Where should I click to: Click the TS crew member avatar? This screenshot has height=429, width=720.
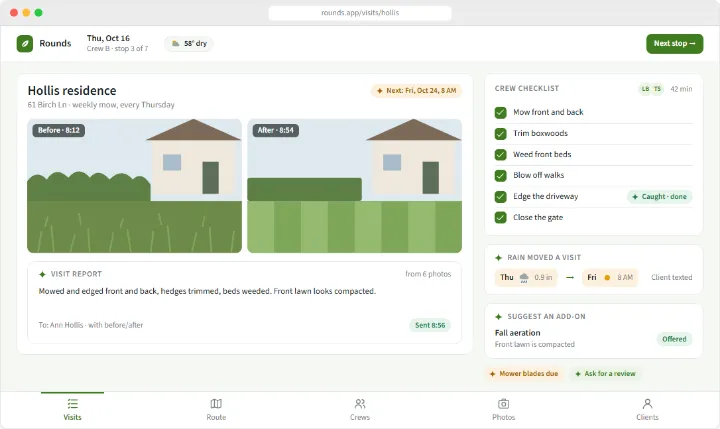[x=658, y=89]
